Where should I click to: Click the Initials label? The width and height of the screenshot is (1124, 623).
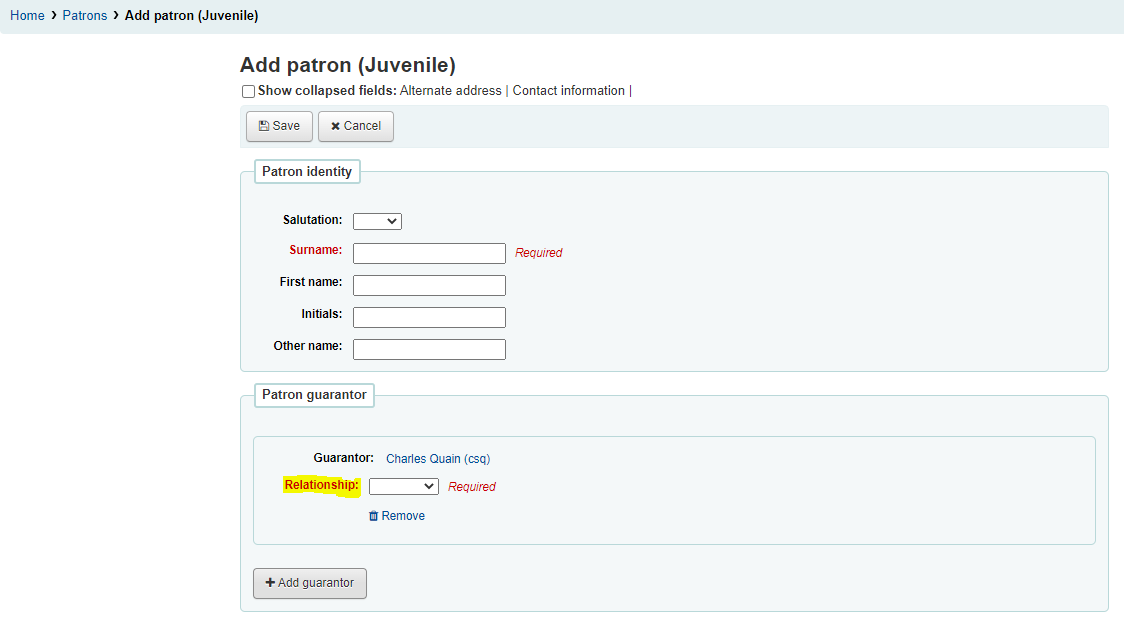[x=322, y=313]
